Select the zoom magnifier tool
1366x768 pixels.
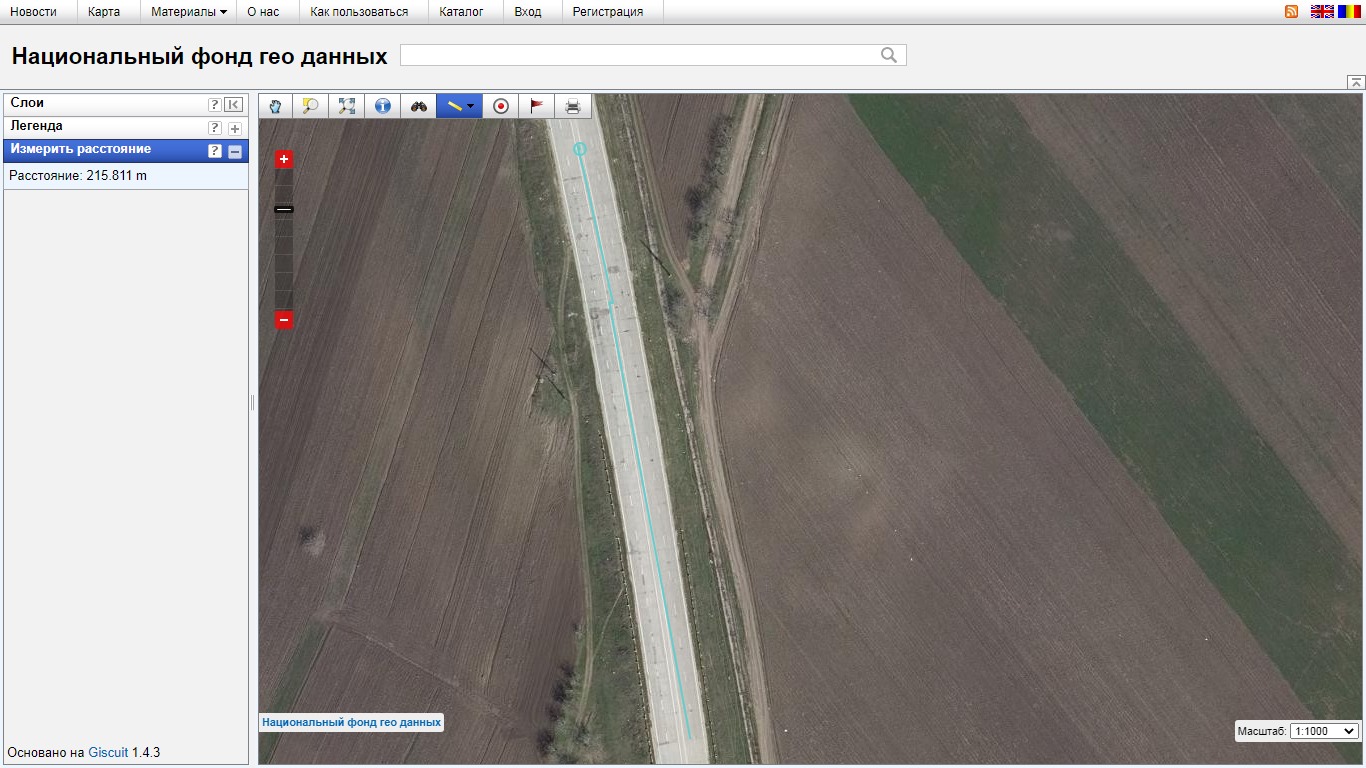click(x=311, y=106)
